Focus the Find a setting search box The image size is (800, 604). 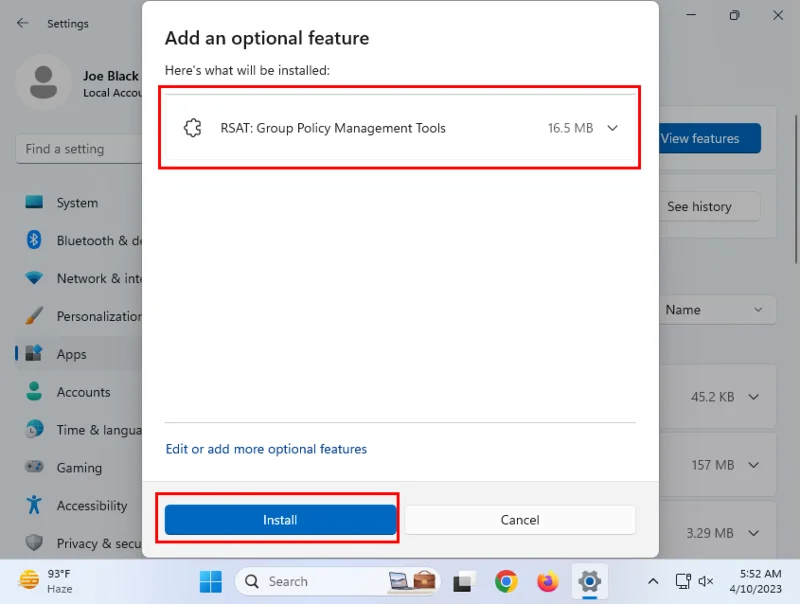[x=79, y=149]
